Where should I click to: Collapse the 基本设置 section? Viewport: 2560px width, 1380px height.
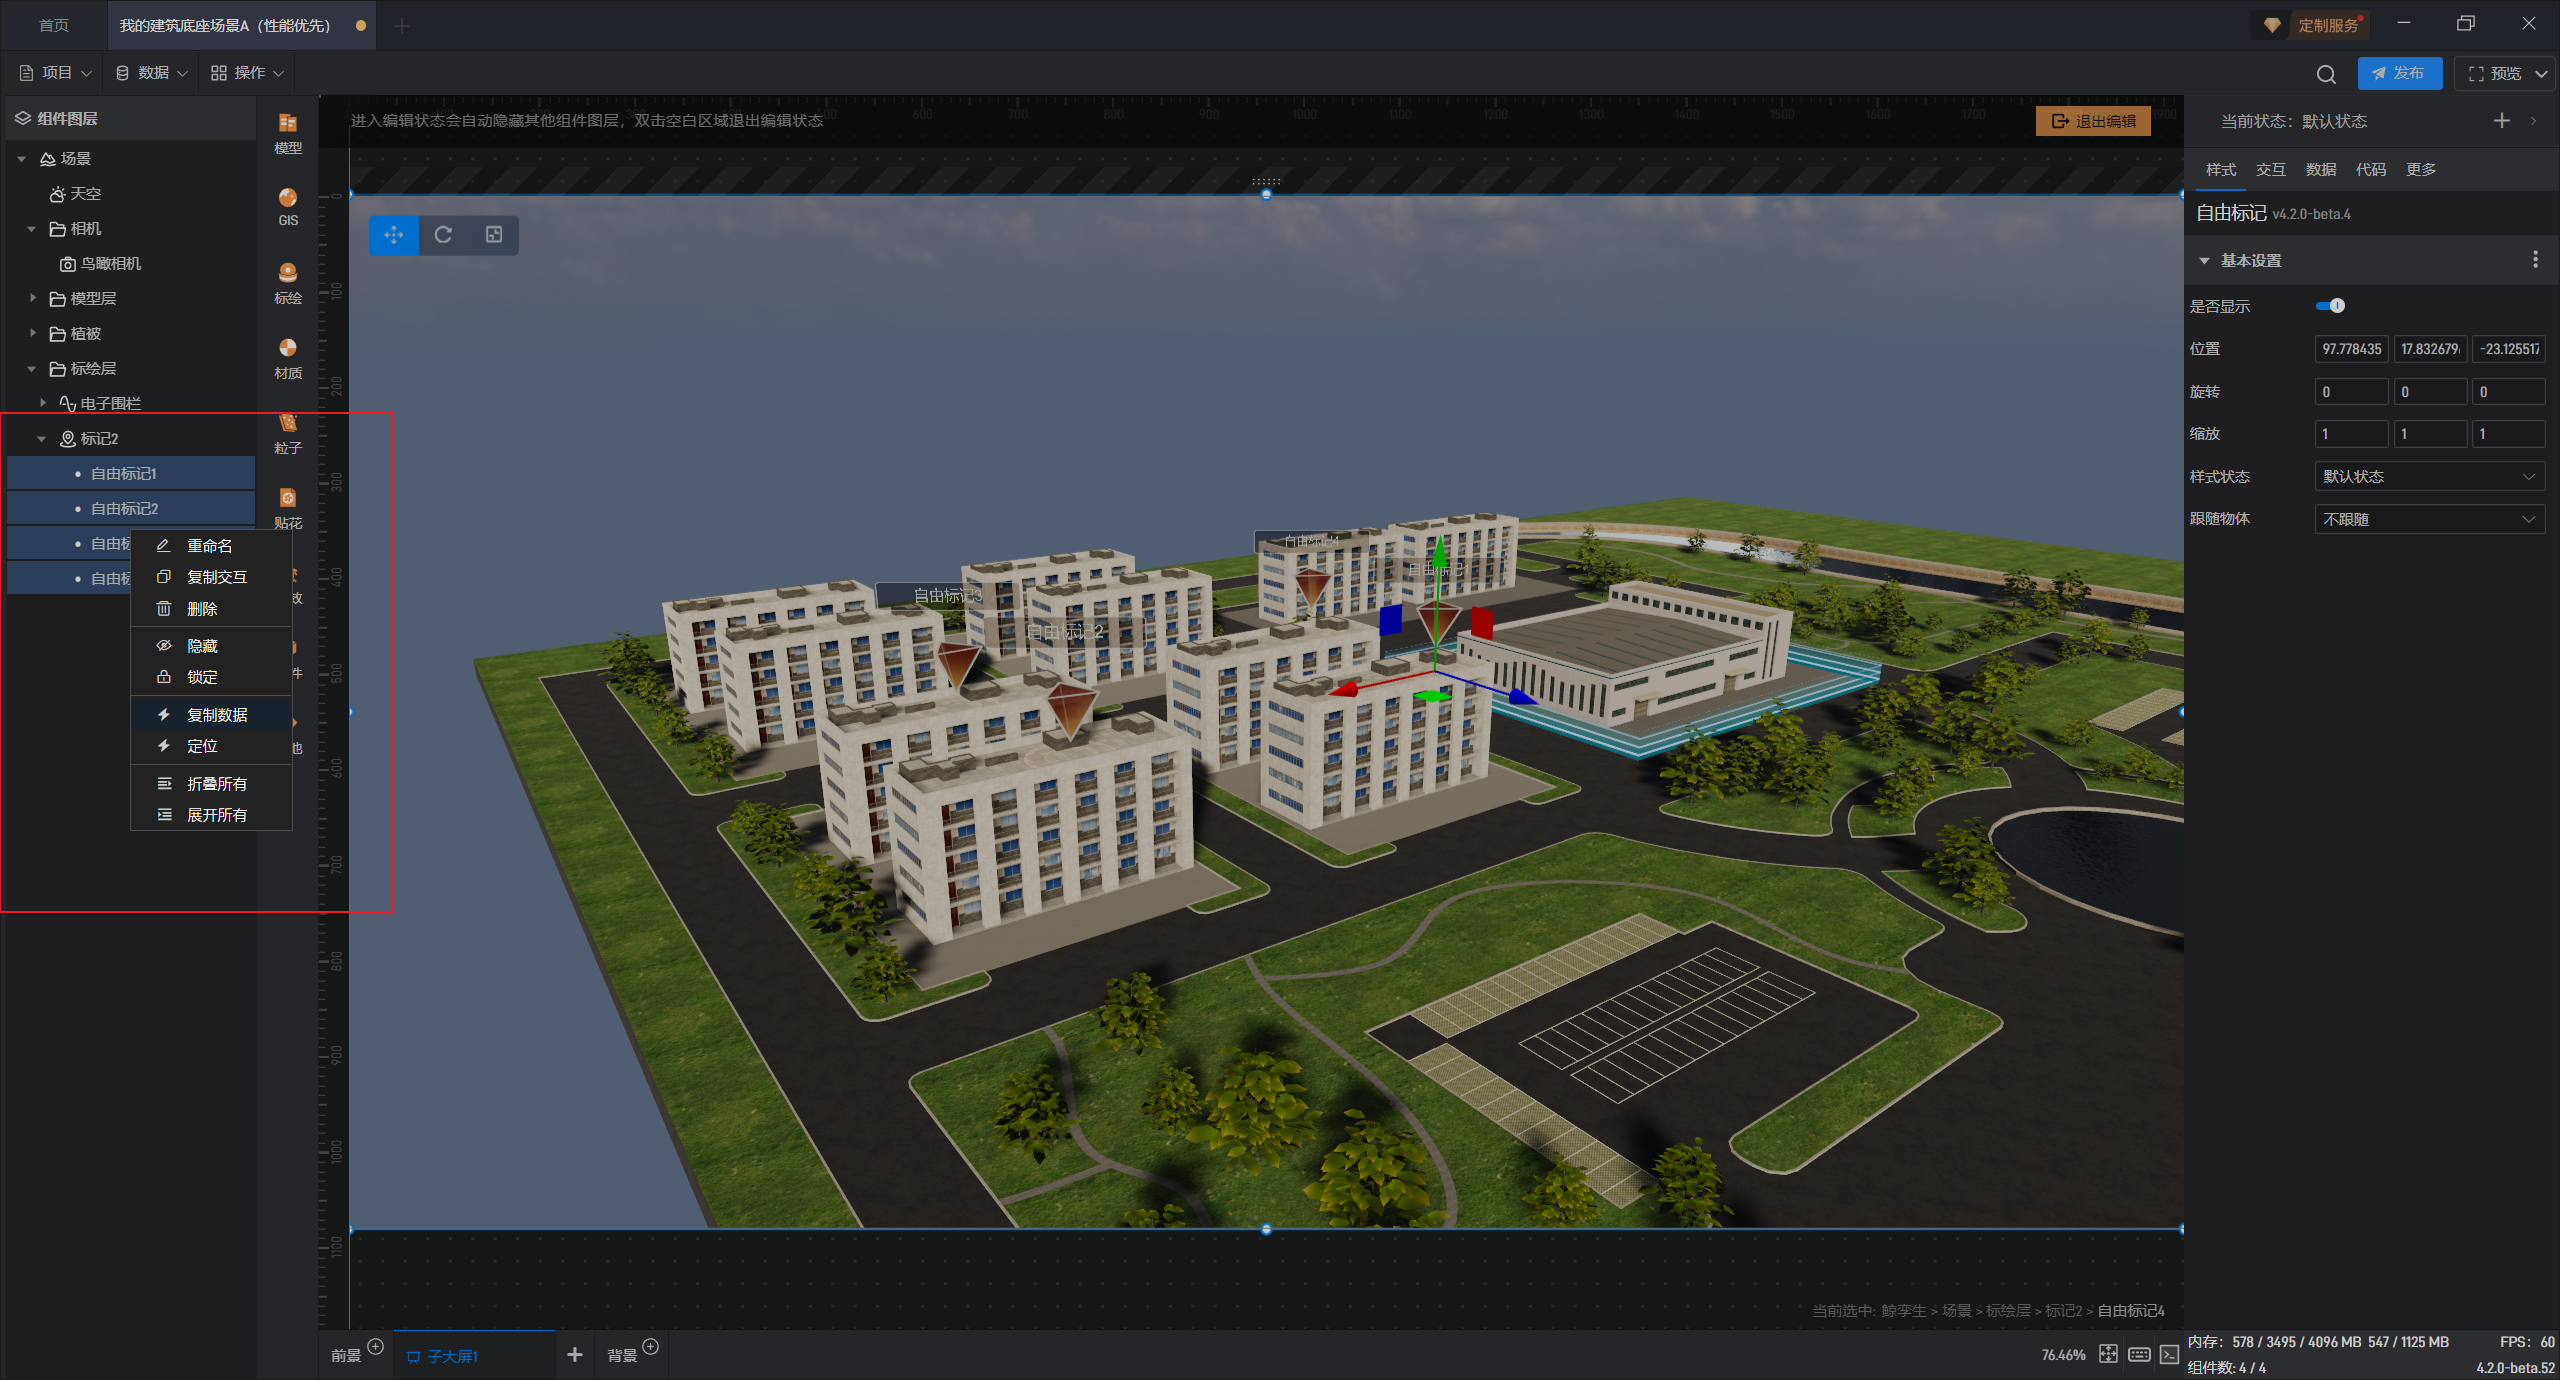point(2204,261)
